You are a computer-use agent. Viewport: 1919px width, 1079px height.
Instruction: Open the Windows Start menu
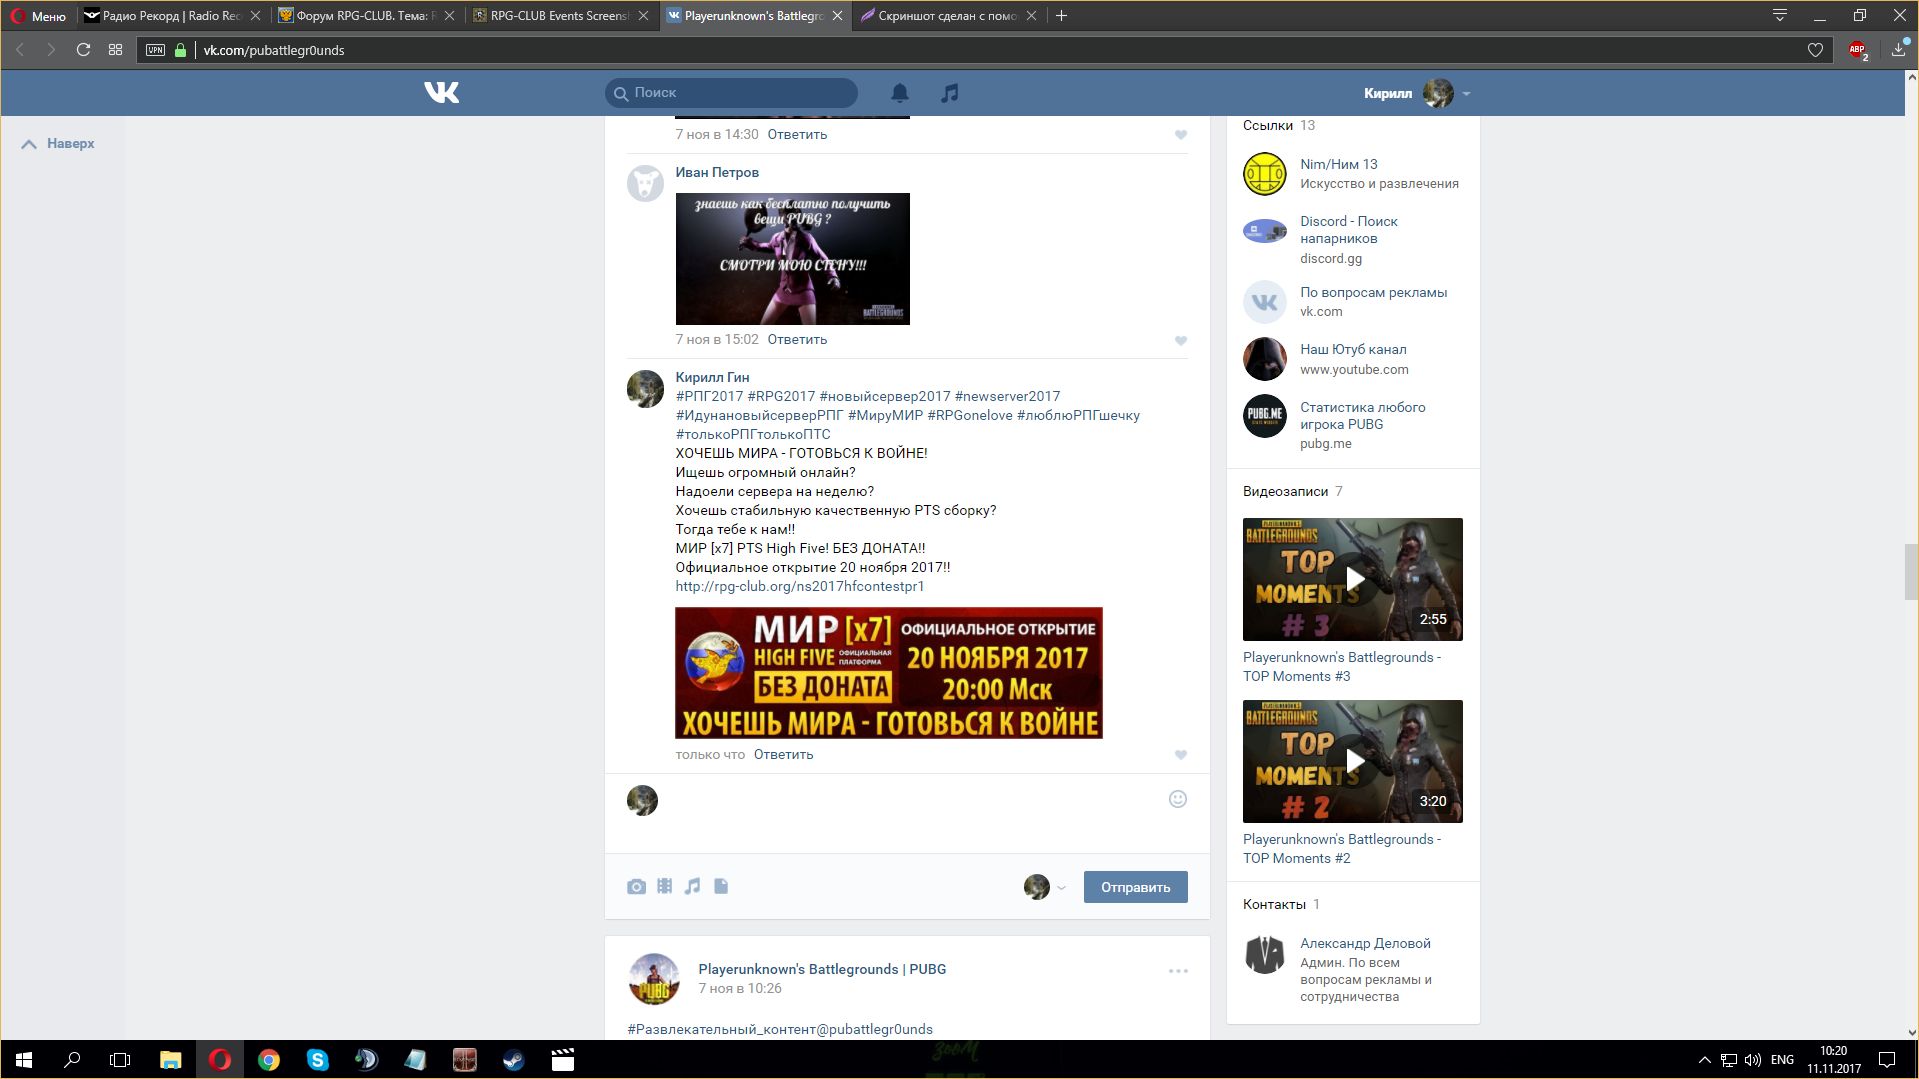coord(23,1060)
